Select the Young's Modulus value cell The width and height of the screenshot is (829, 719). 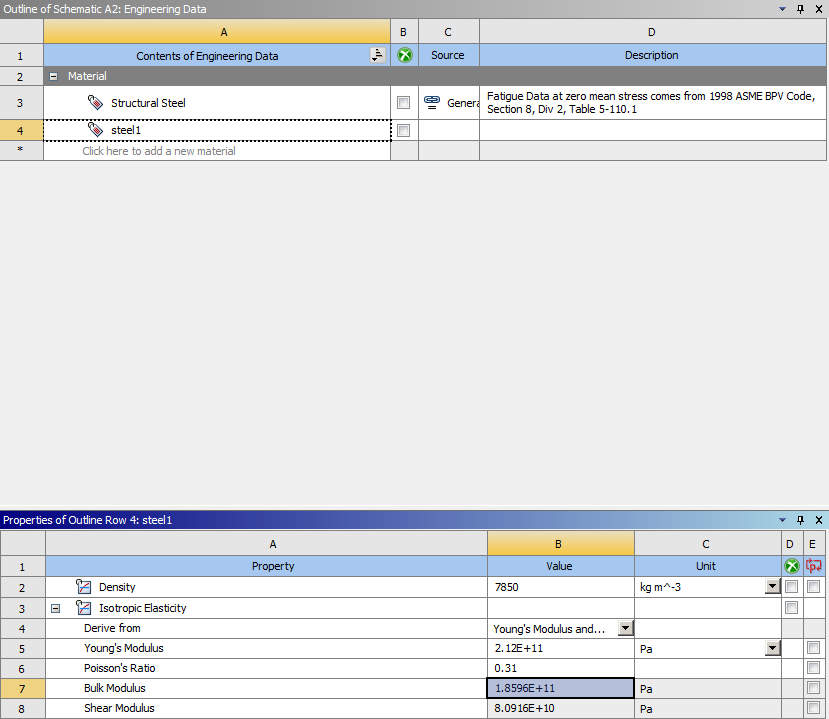click(x=560, y=648)
